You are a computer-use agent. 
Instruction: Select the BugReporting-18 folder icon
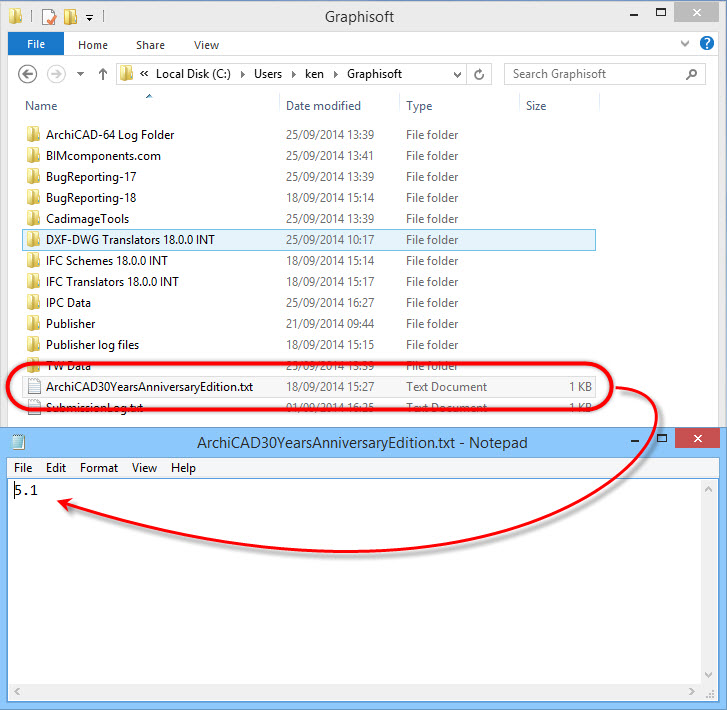(x=33, y=198)
